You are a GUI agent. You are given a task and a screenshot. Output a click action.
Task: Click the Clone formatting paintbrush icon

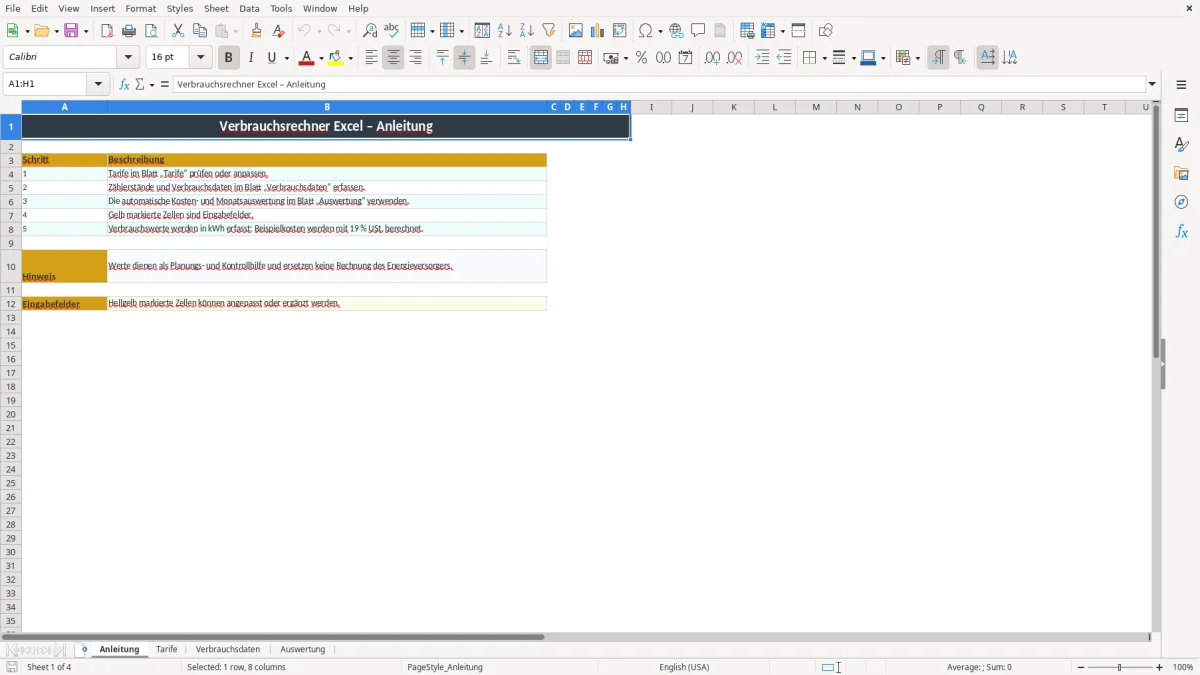click(256, 31)
